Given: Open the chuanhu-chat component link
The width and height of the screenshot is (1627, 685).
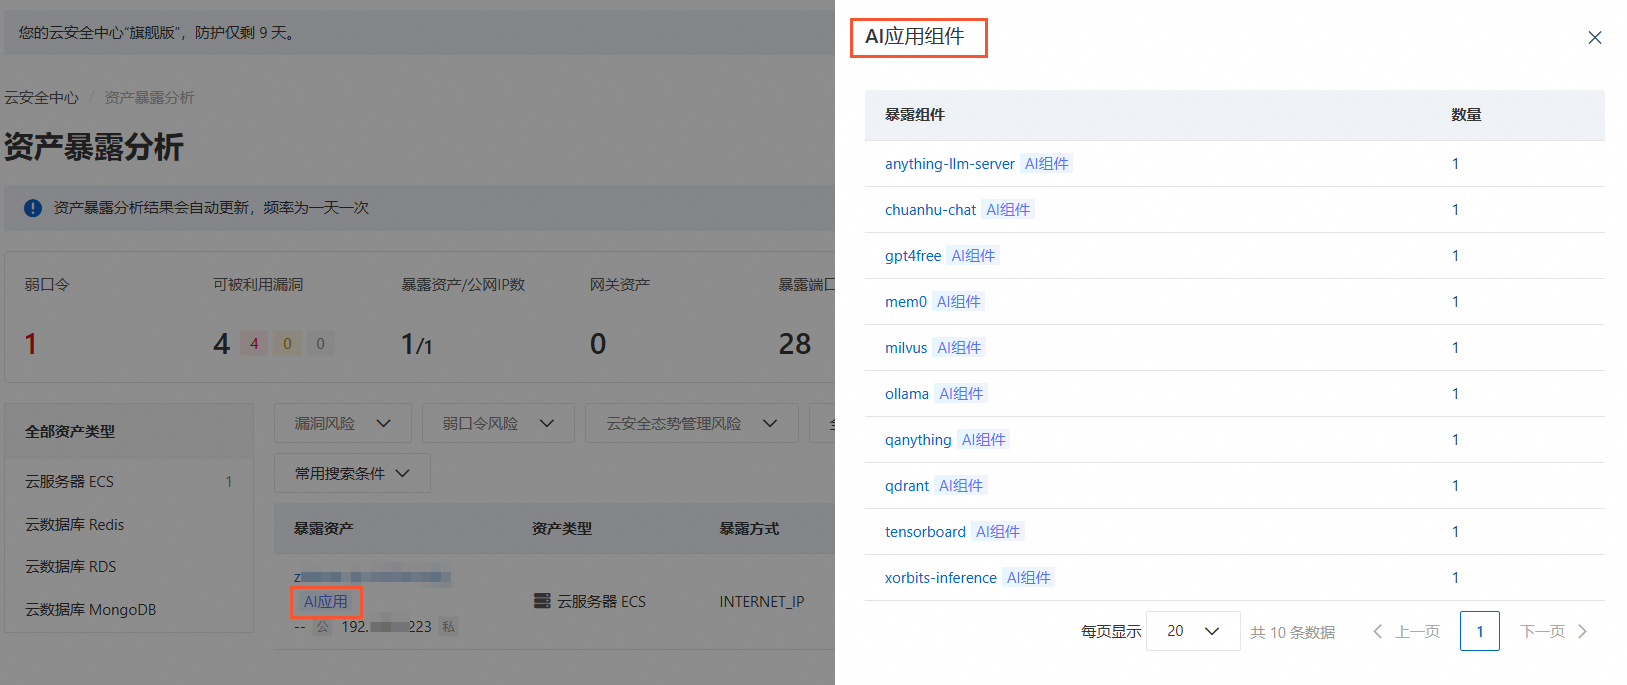Looking at the screenshot, I should pyautogui.click(x=930, y=210).
